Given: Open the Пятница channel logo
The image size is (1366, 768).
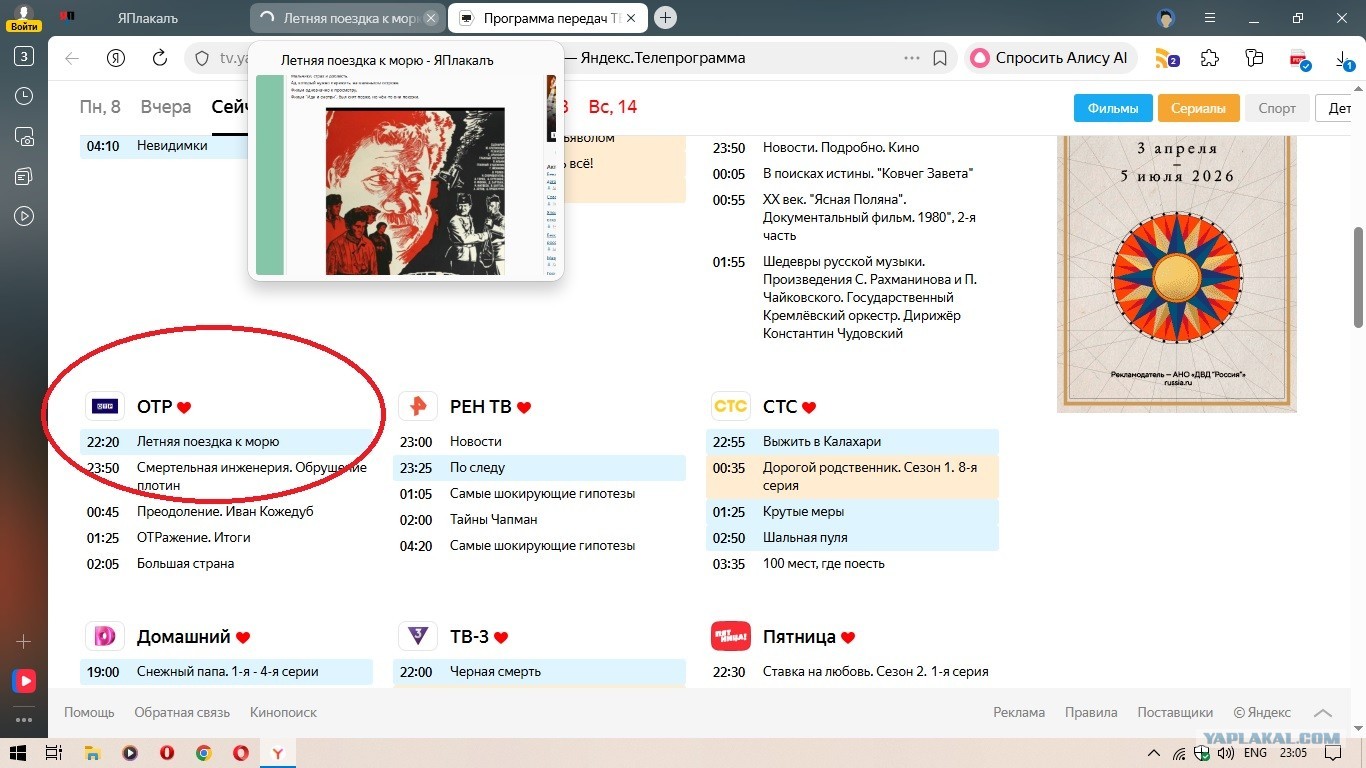Looking at the screenshot, I should (731, 637).
